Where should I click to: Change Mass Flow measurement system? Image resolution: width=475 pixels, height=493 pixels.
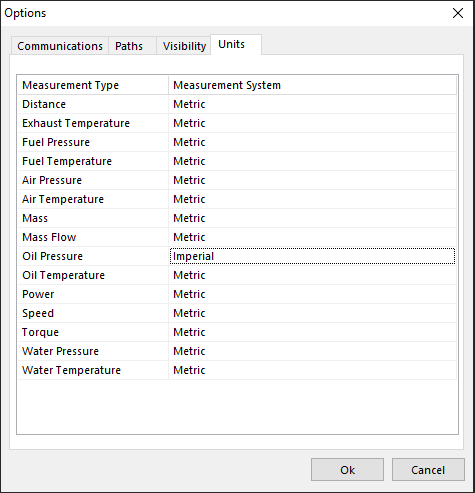tap(312, 237)
